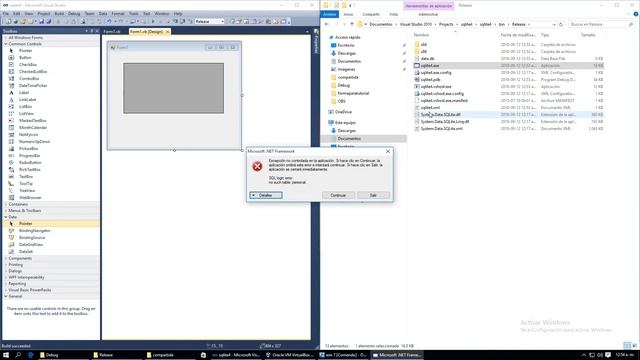Sort by Nombre column header in Explorer

pyautogui.click(x=421, y=35)
